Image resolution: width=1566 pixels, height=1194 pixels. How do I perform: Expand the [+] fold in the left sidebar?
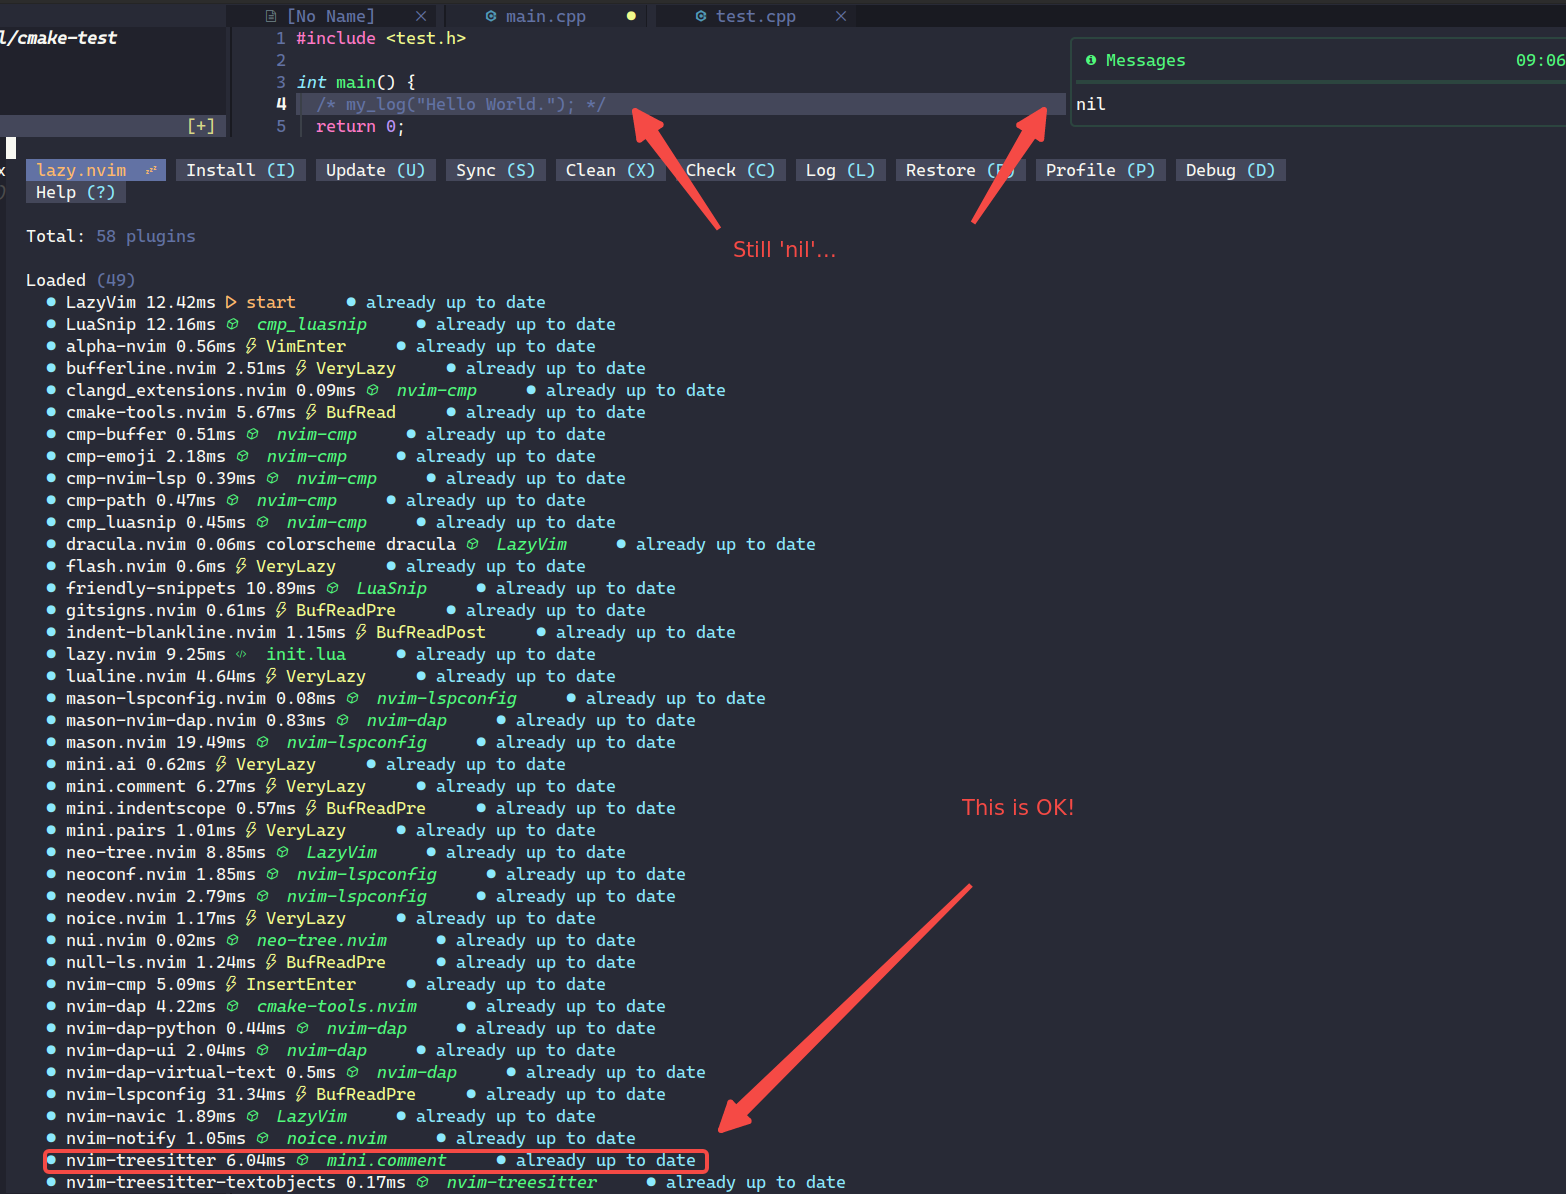200,125
